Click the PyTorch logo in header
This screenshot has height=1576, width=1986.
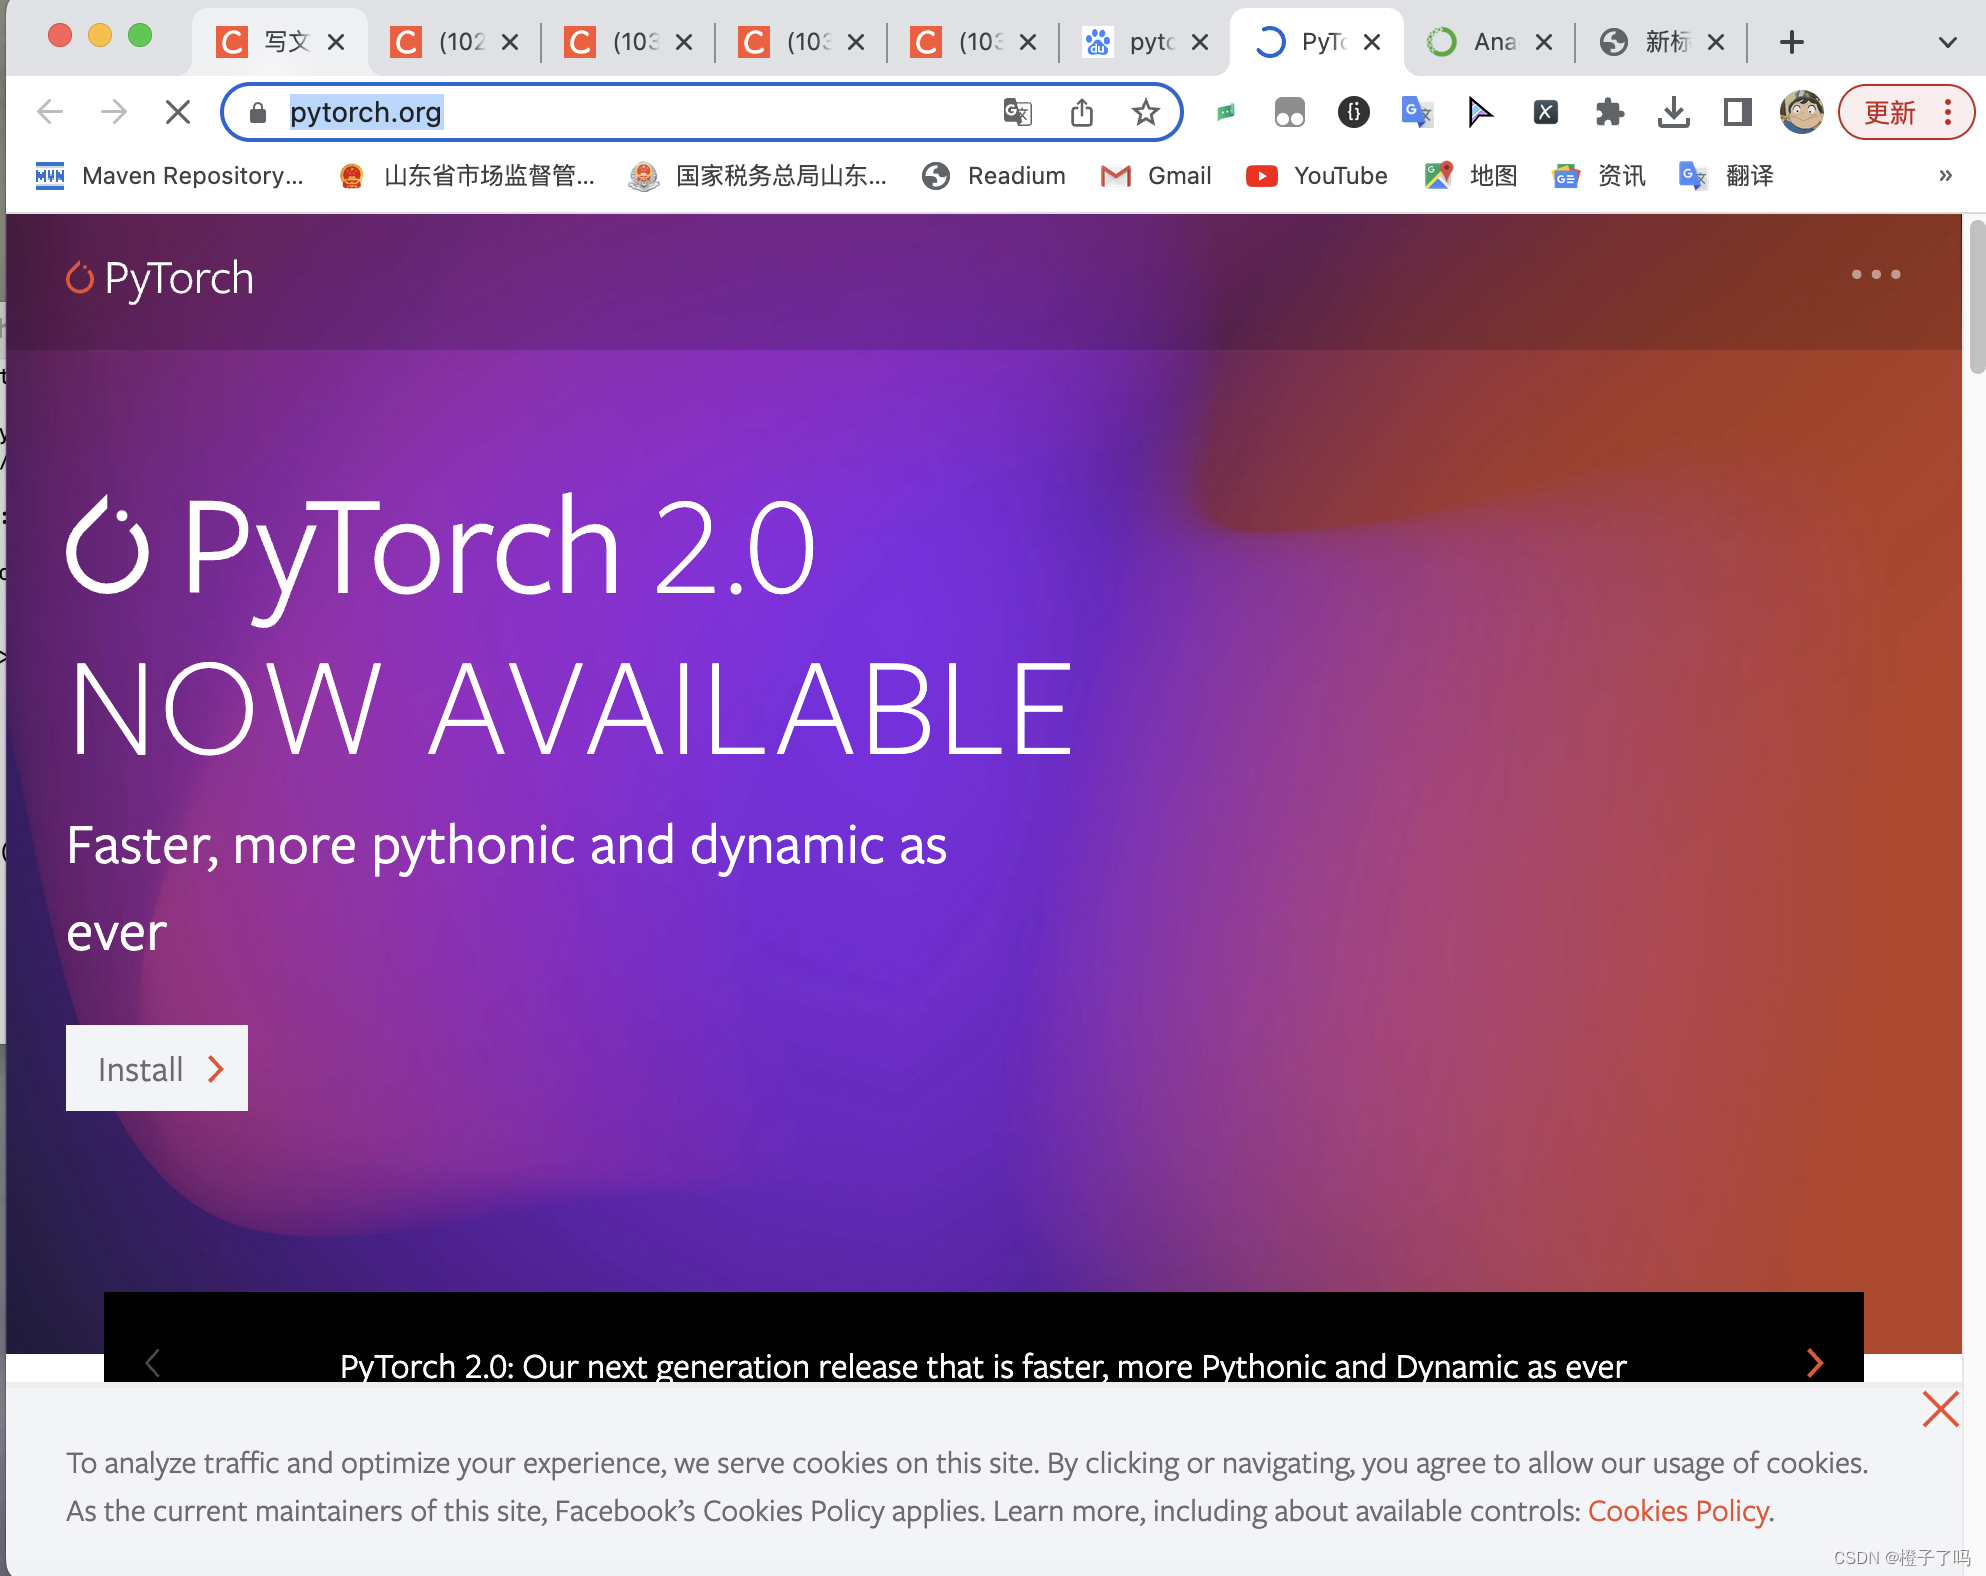point(160,278)
